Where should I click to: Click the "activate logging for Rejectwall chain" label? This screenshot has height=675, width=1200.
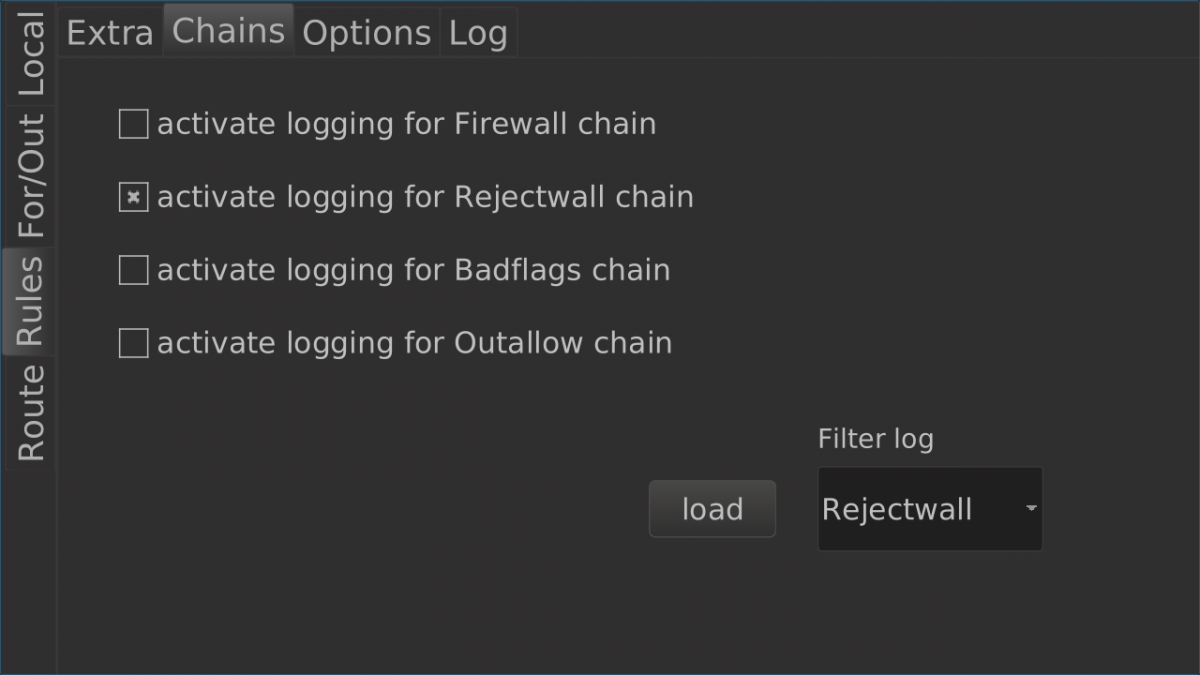click(425, 198)
